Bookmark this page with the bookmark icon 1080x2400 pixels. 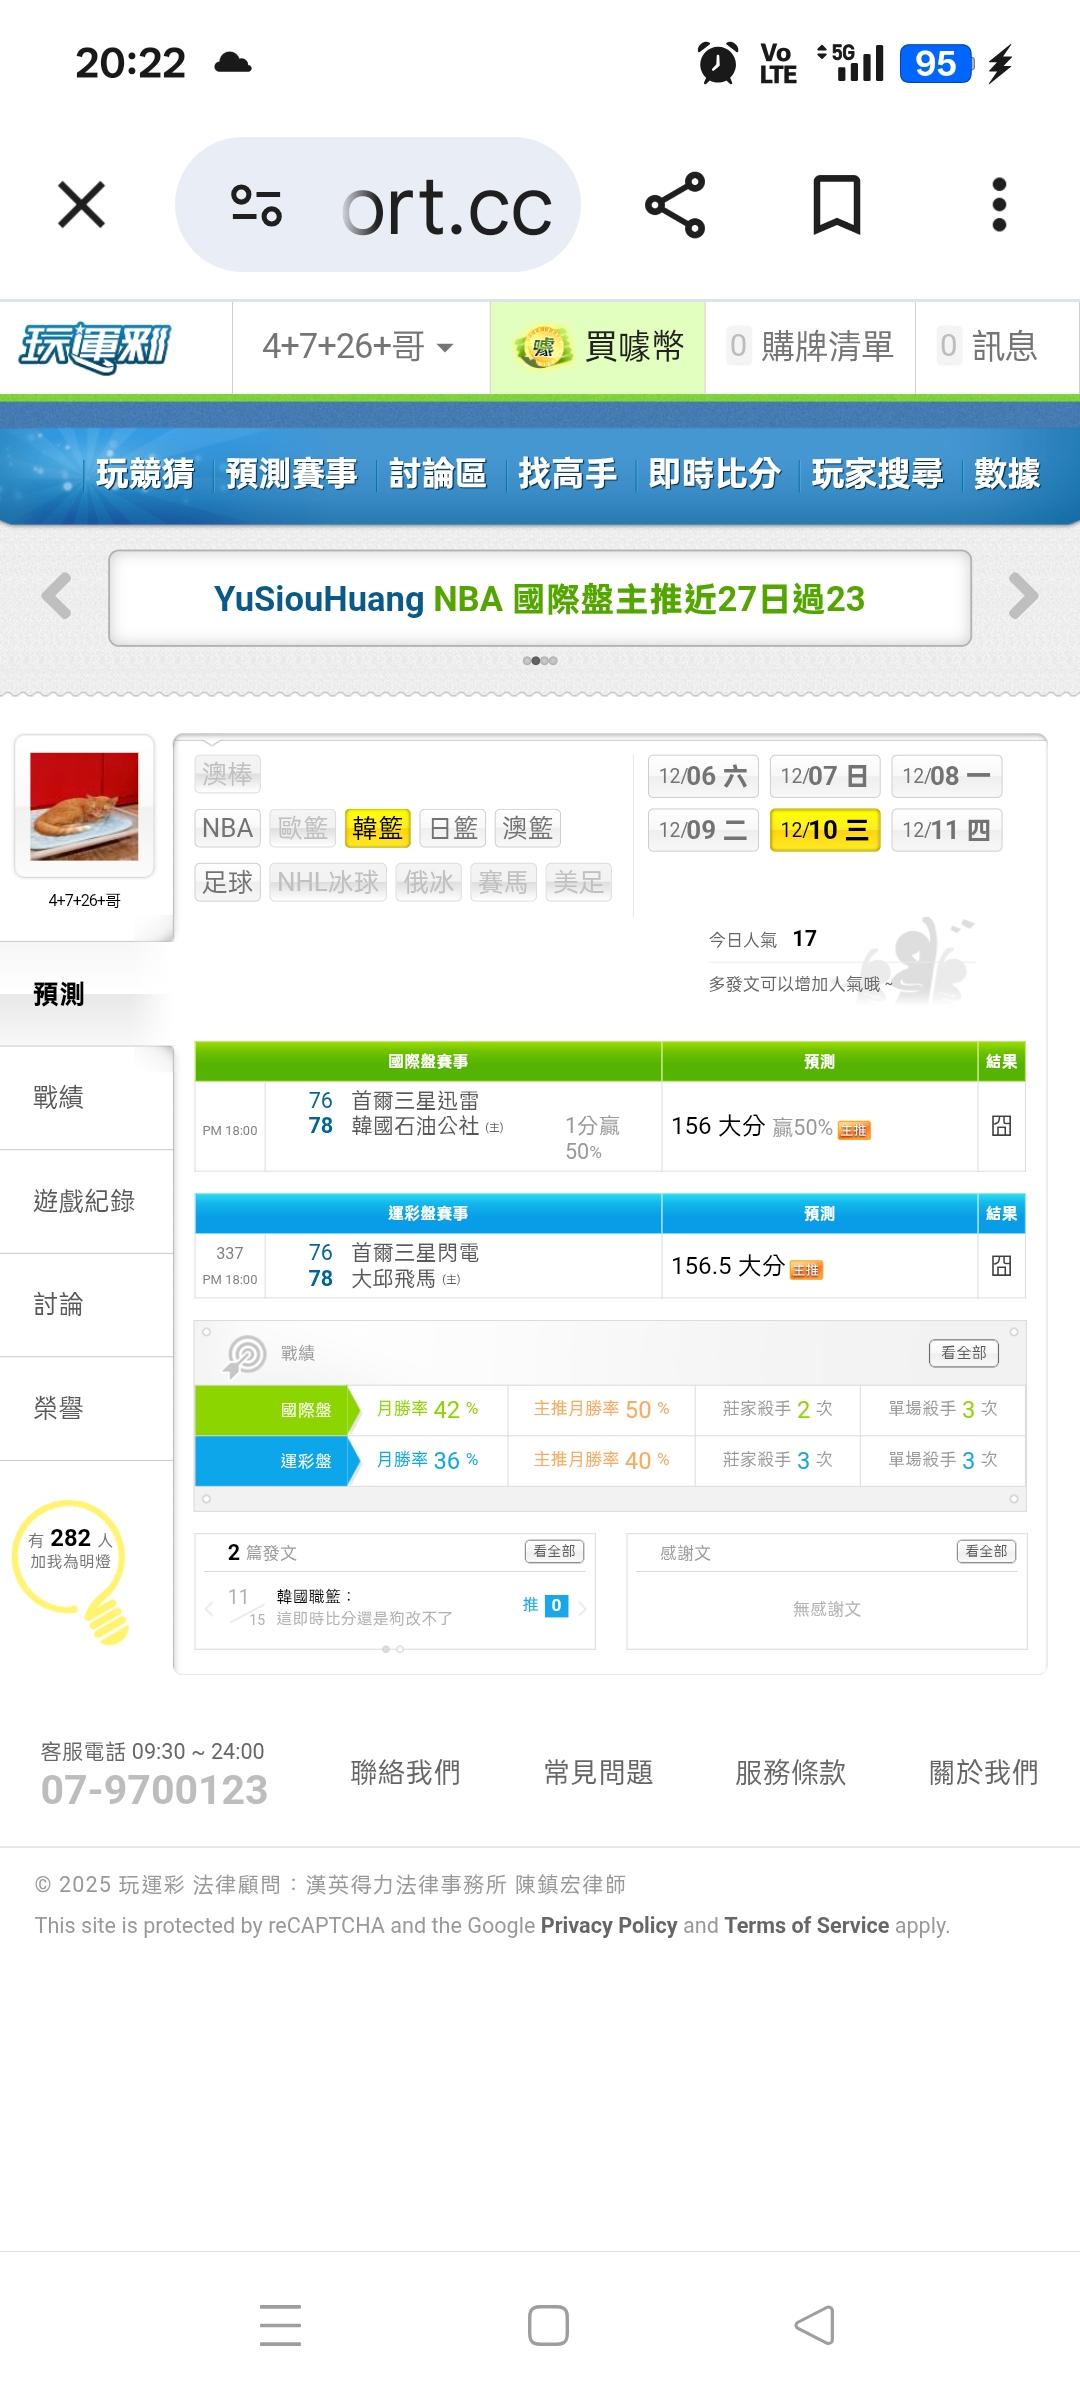[x=836, y=205]
